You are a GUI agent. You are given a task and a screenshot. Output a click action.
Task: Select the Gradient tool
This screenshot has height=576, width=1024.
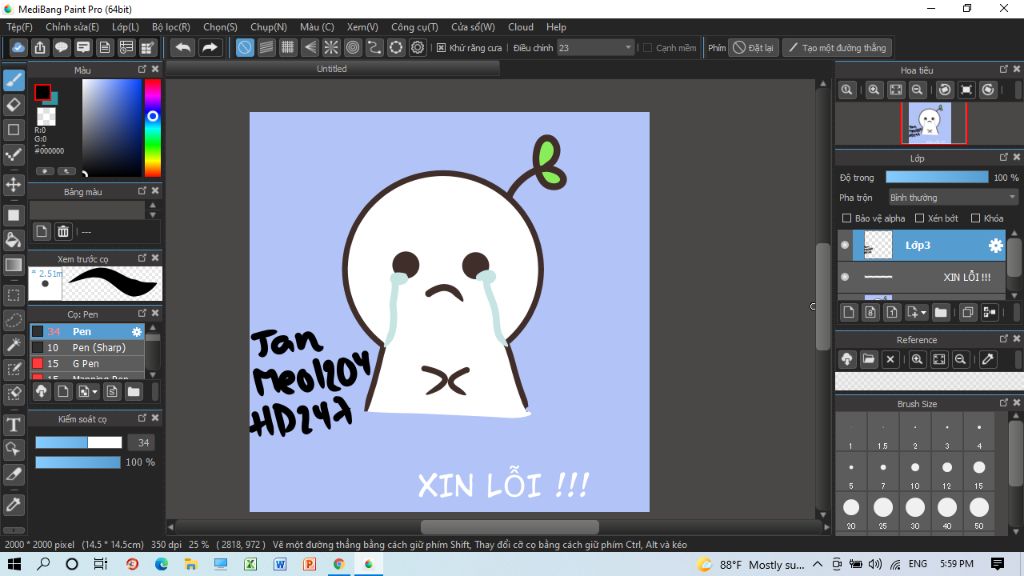pos(14,264)
